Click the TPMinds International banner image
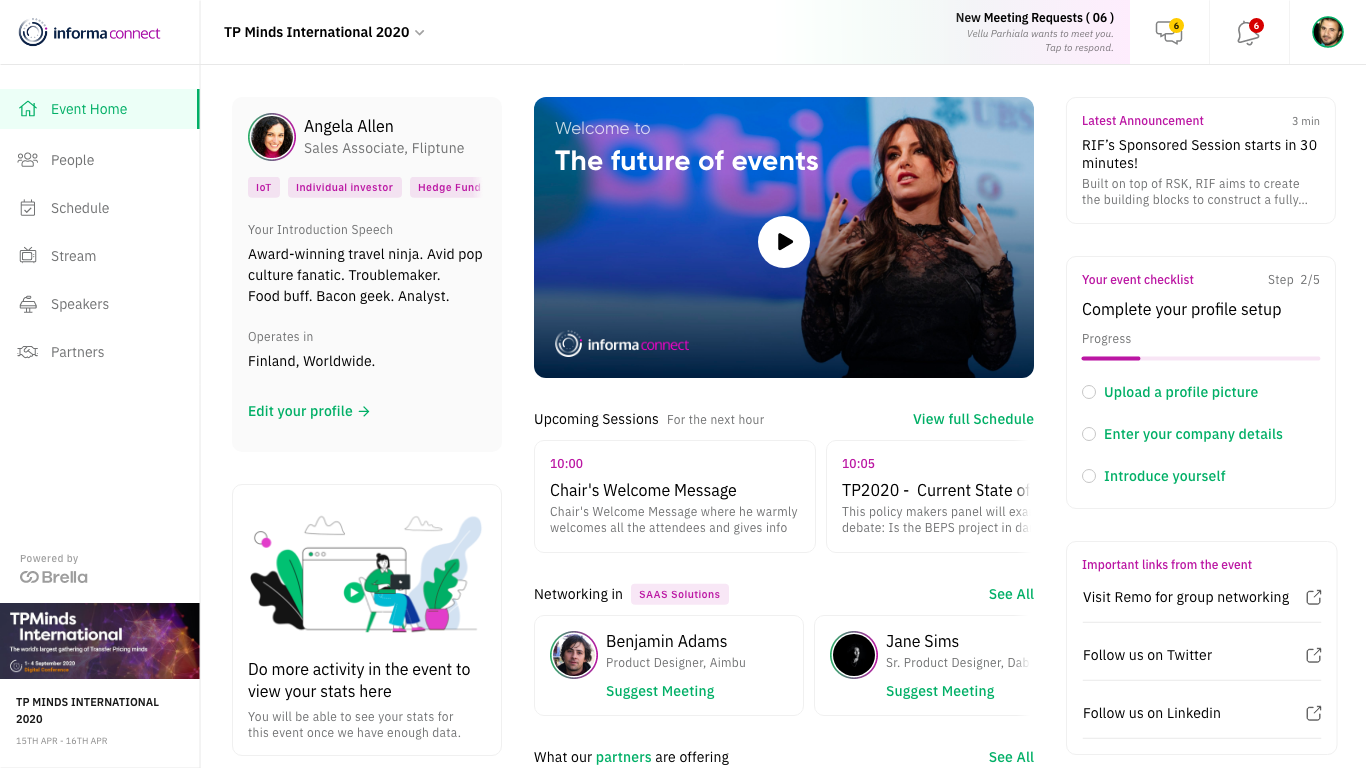Screen dimensions: 1366x768 (x=100, y=641)
